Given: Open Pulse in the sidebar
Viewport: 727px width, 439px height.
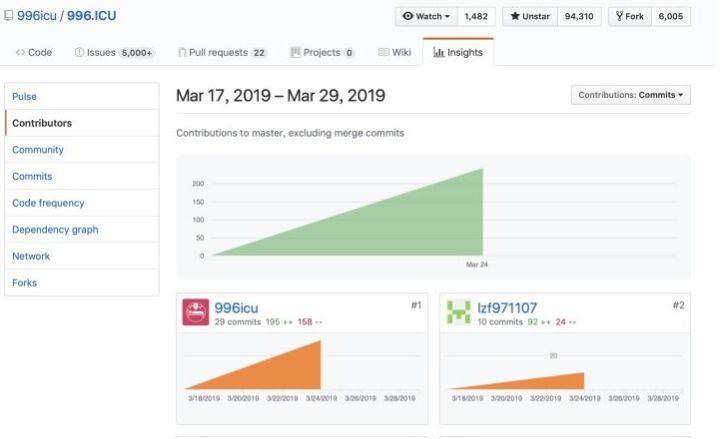Looking at the screenshot, I should click(x=82, y=96).
